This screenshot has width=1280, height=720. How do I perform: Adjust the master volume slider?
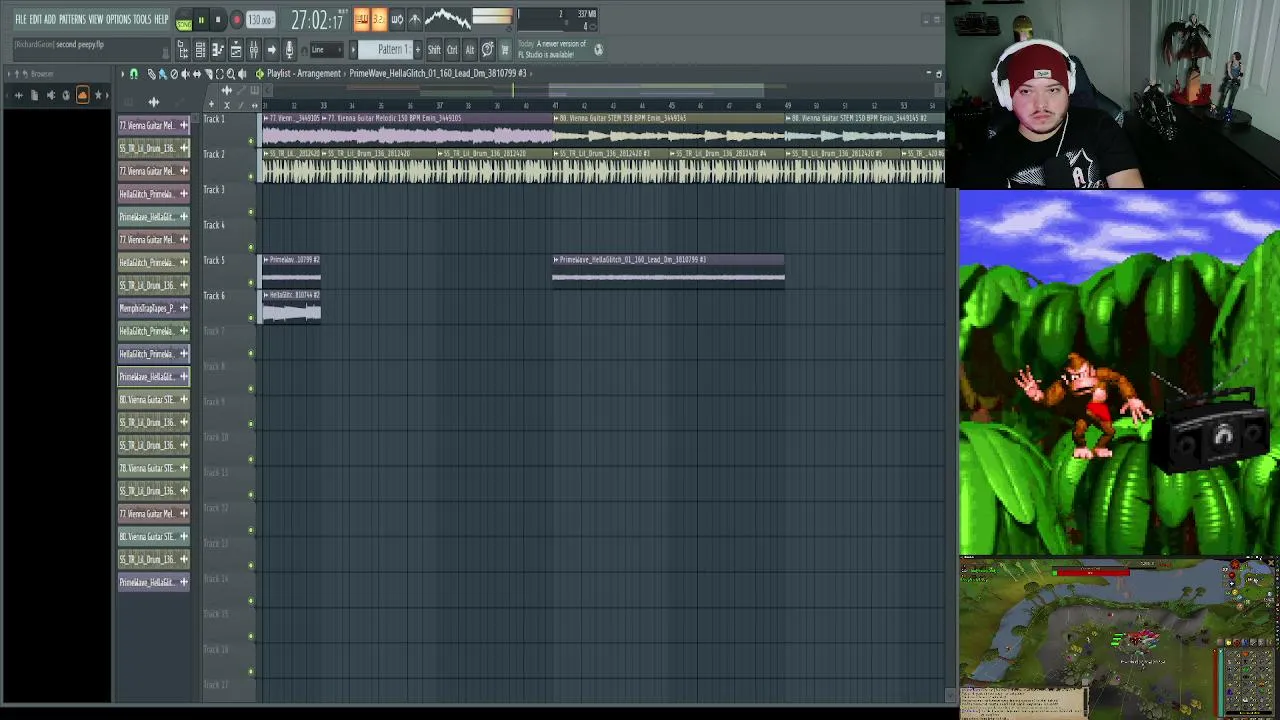tap(492, 18)
